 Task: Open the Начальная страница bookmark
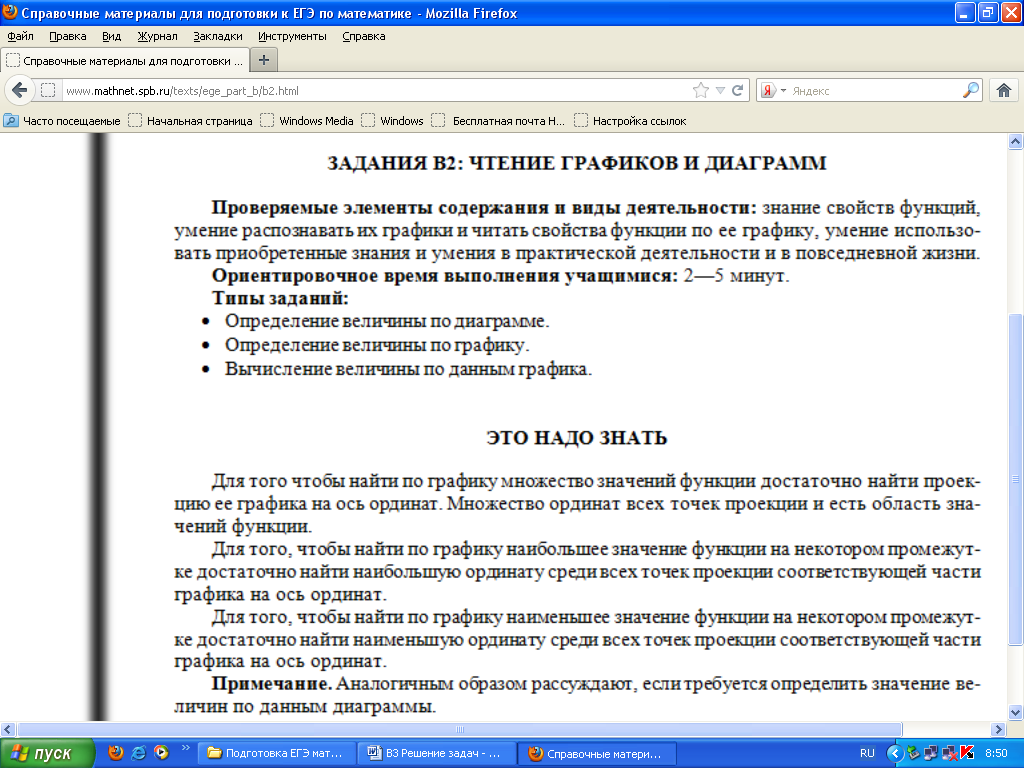pyautogui.click(x=191, y=121)
